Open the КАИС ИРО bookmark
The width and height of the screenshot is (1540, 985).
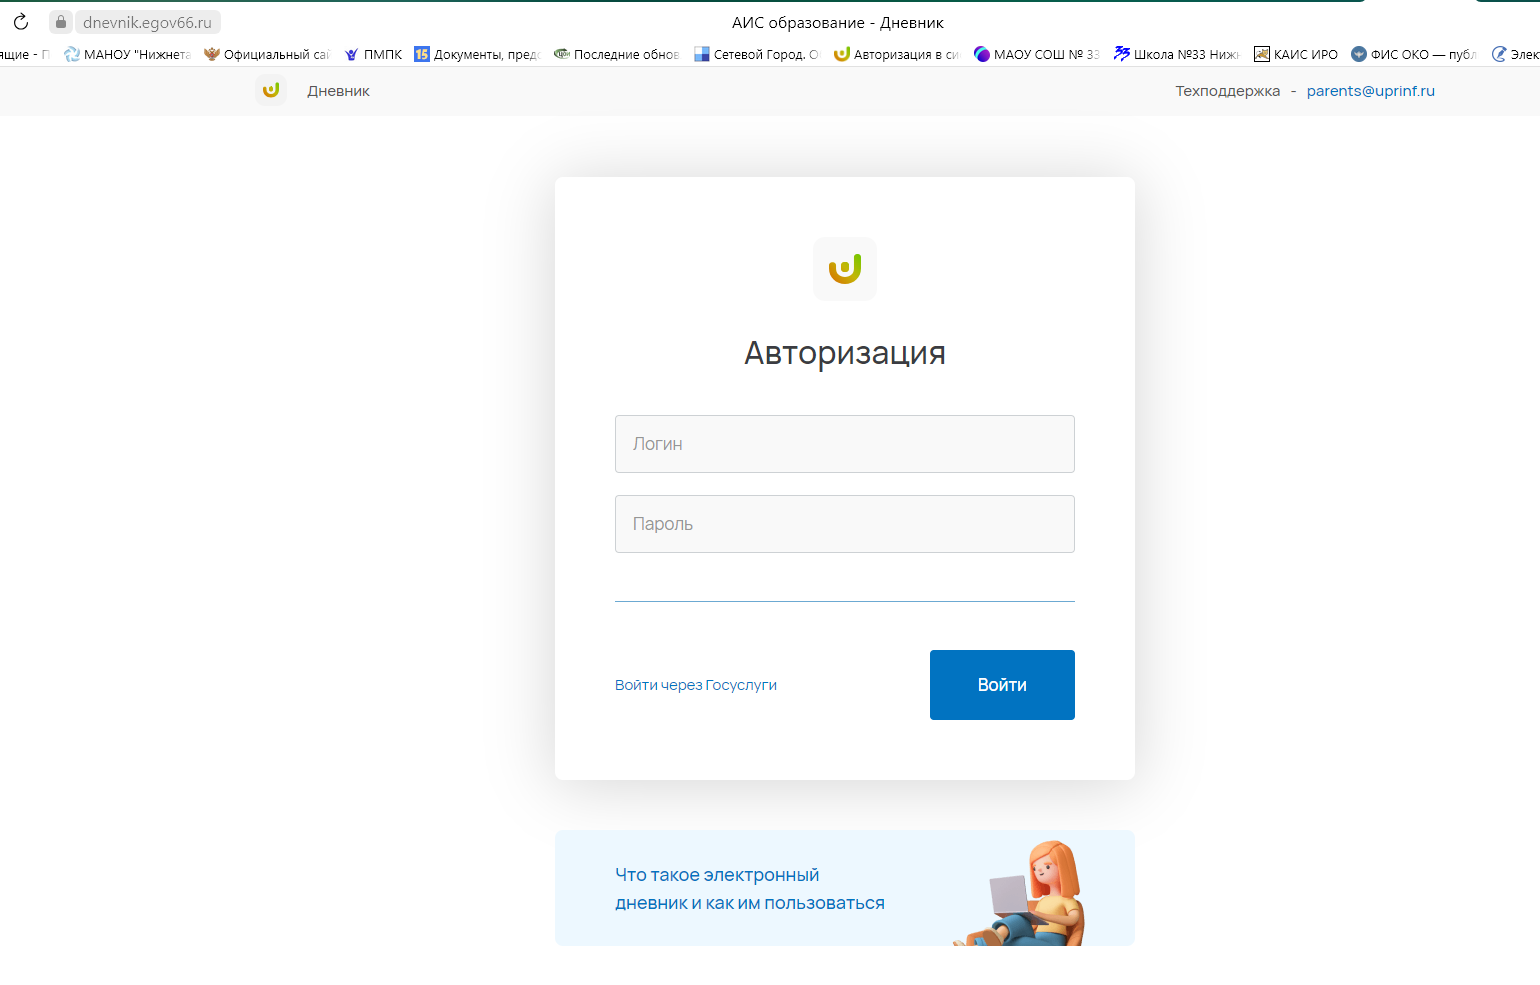click(1296, 54)
